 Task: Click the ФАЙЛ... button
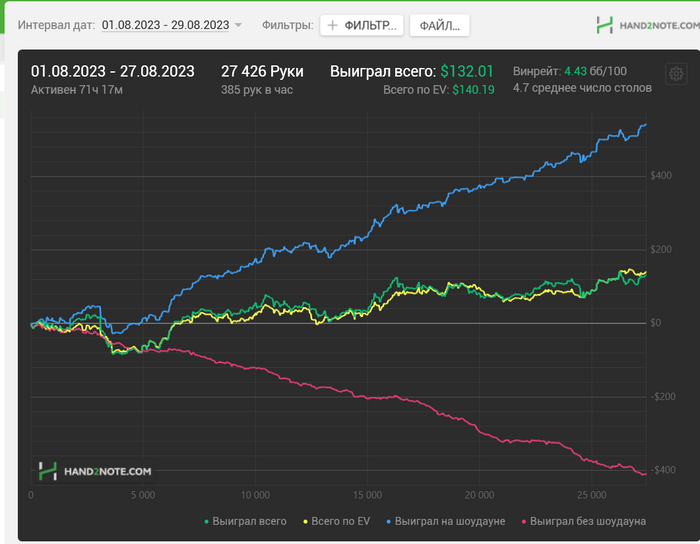tap(439, 25)
